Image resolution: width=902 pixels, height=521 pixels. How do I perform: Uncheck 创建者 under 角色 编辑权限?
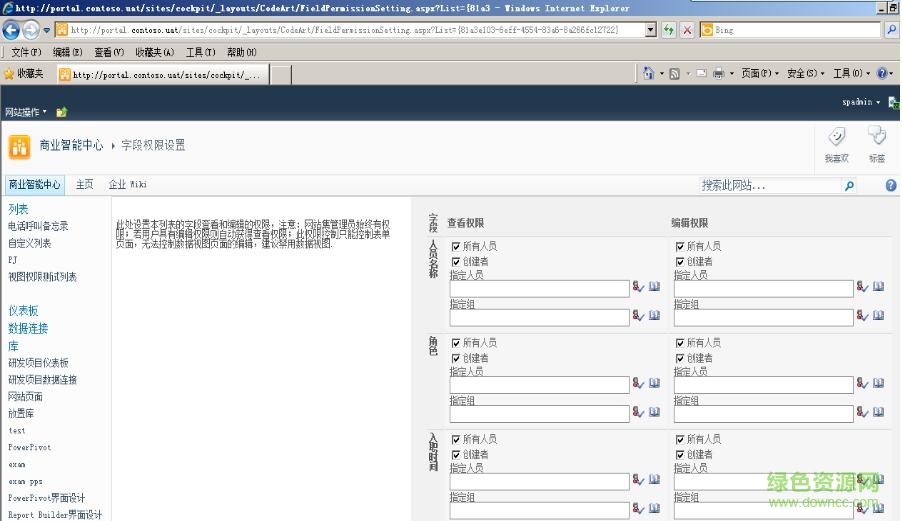[679, 359]
